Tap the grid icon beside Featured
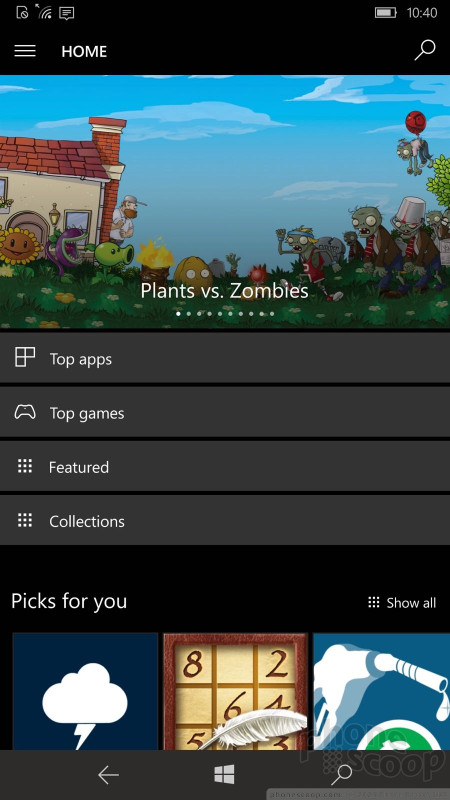This screenshot has width=450, height=800. tap(25, 466)
